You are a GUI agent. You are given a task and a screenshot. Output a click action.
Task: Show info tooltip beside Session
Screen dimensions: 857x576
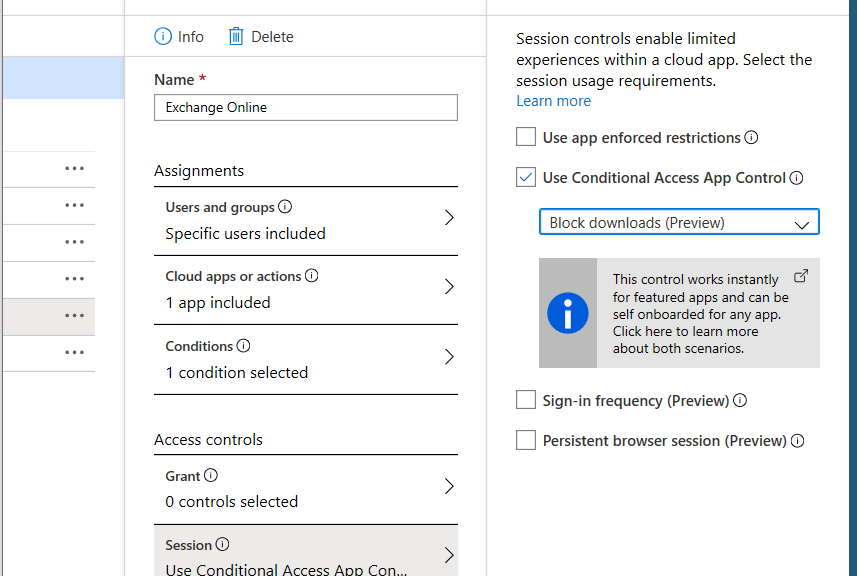(222, 544)
